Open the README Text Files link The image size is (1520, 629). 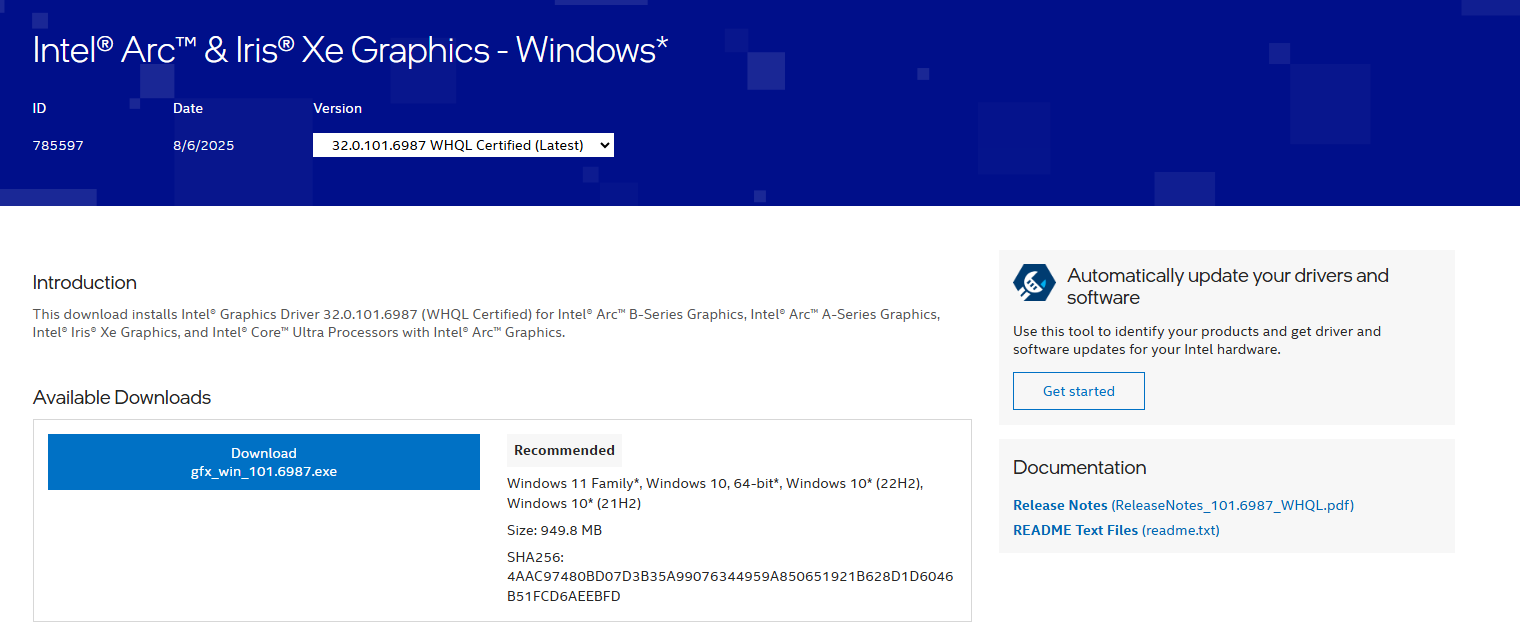click(x=1116, y=530)
